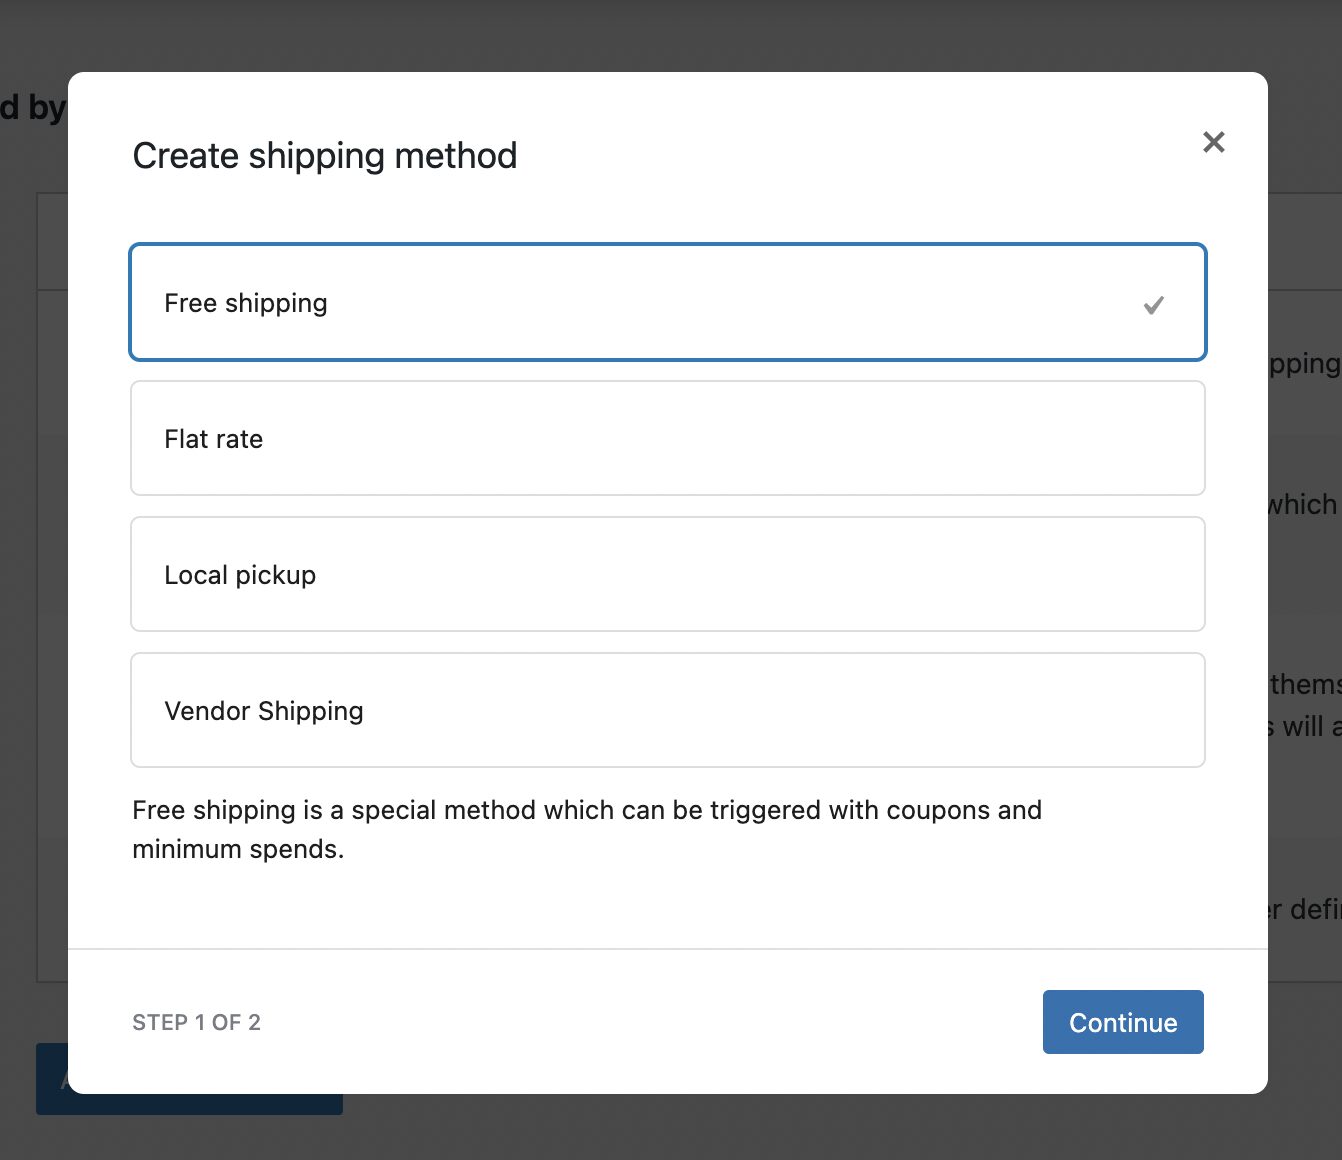This screenshot has width=1342, height=1160.
Task: Close the Create shipping method dialog
Action: coord(1213,142)
